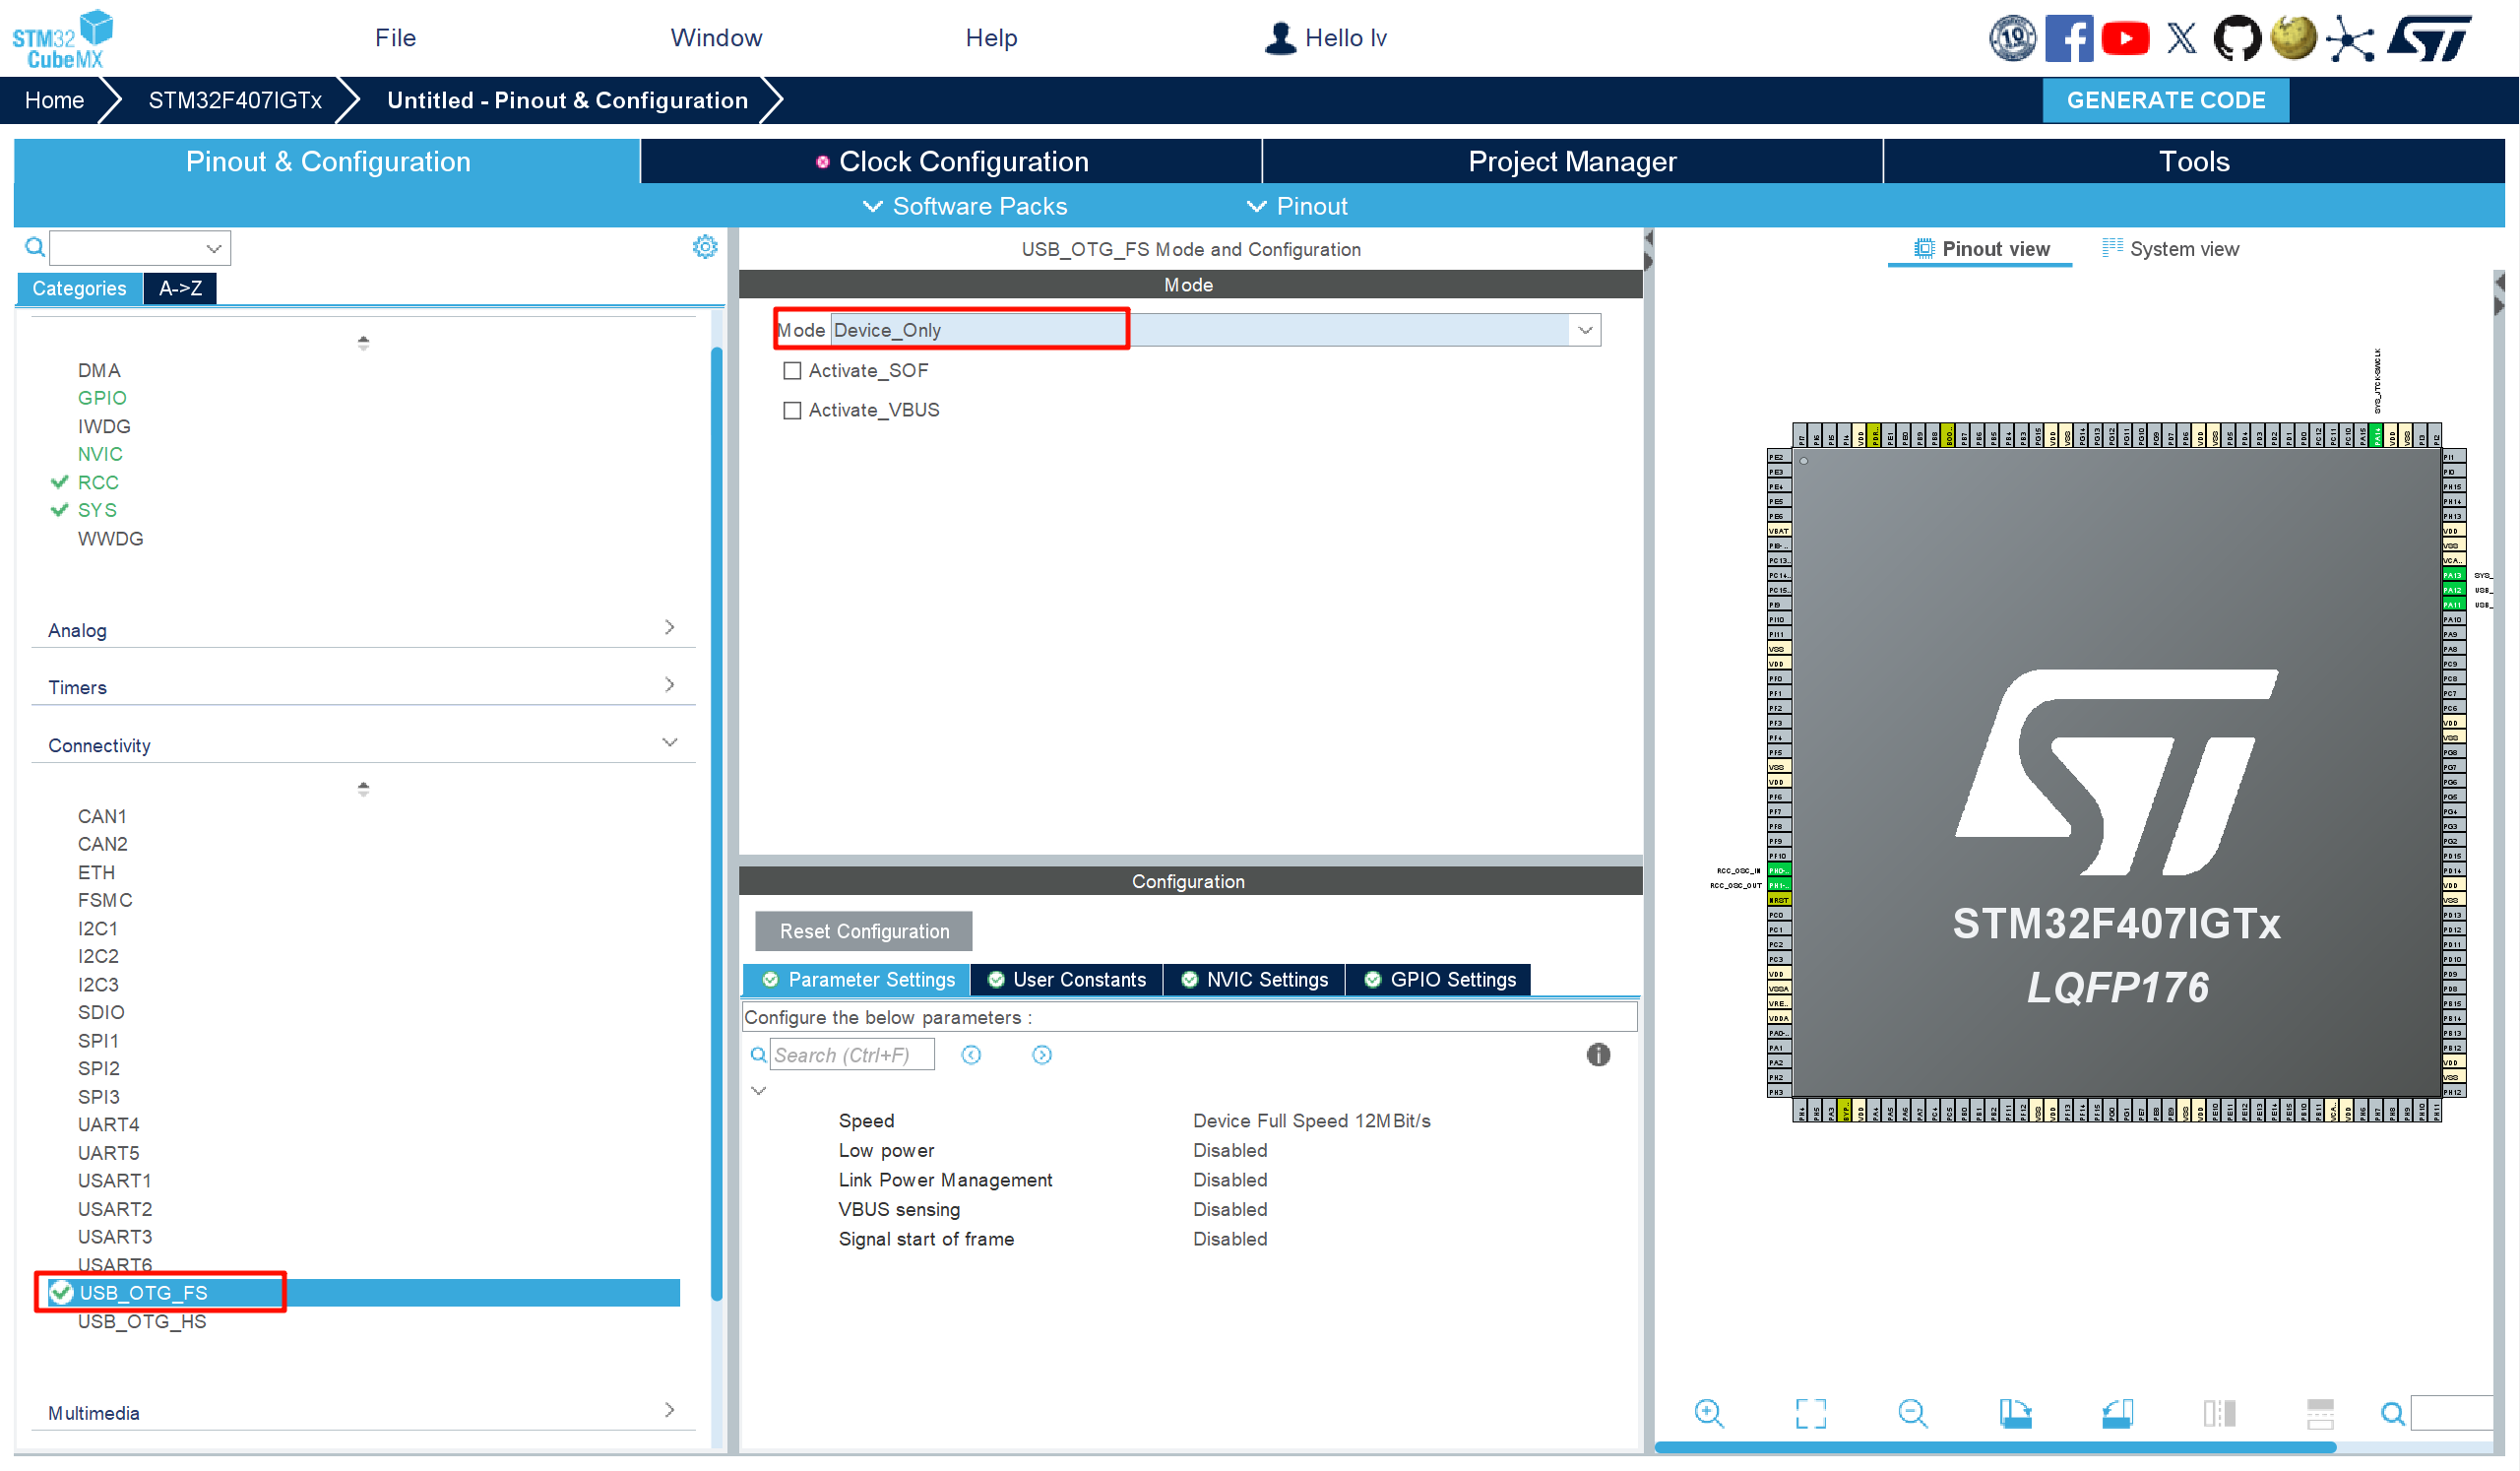Open the User Constants tab
Image resolution: width=2520 pixels, height=1471 pixels.
click(x=1066, y=980)
